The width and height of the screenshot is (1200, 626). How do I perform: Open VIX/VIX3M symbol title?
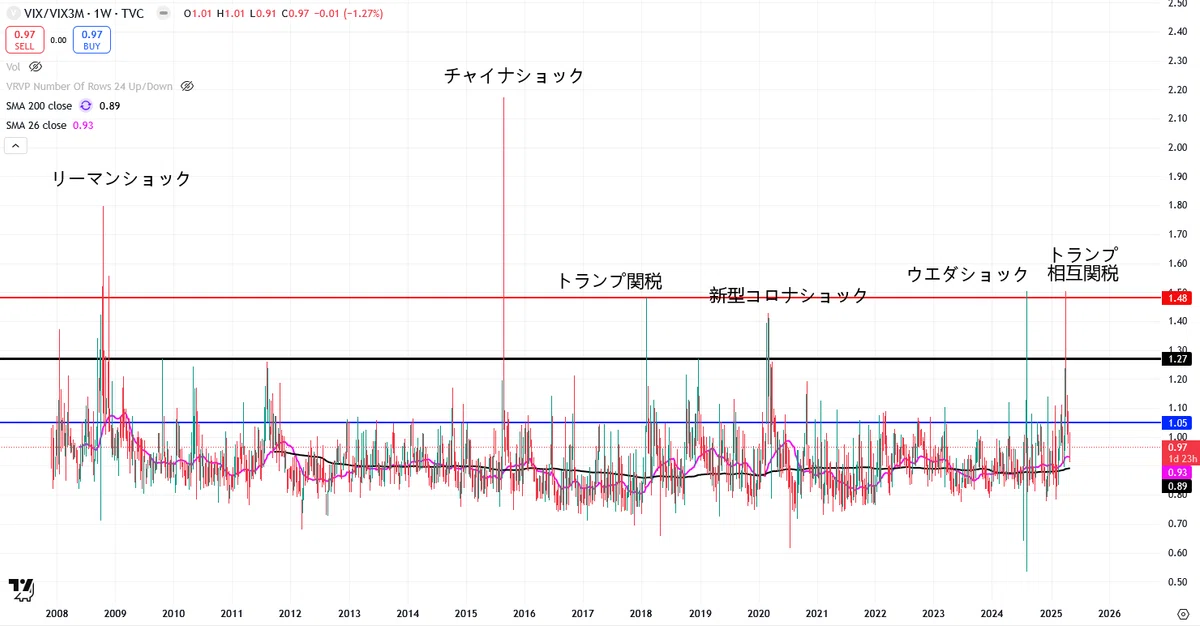[86, 15]
